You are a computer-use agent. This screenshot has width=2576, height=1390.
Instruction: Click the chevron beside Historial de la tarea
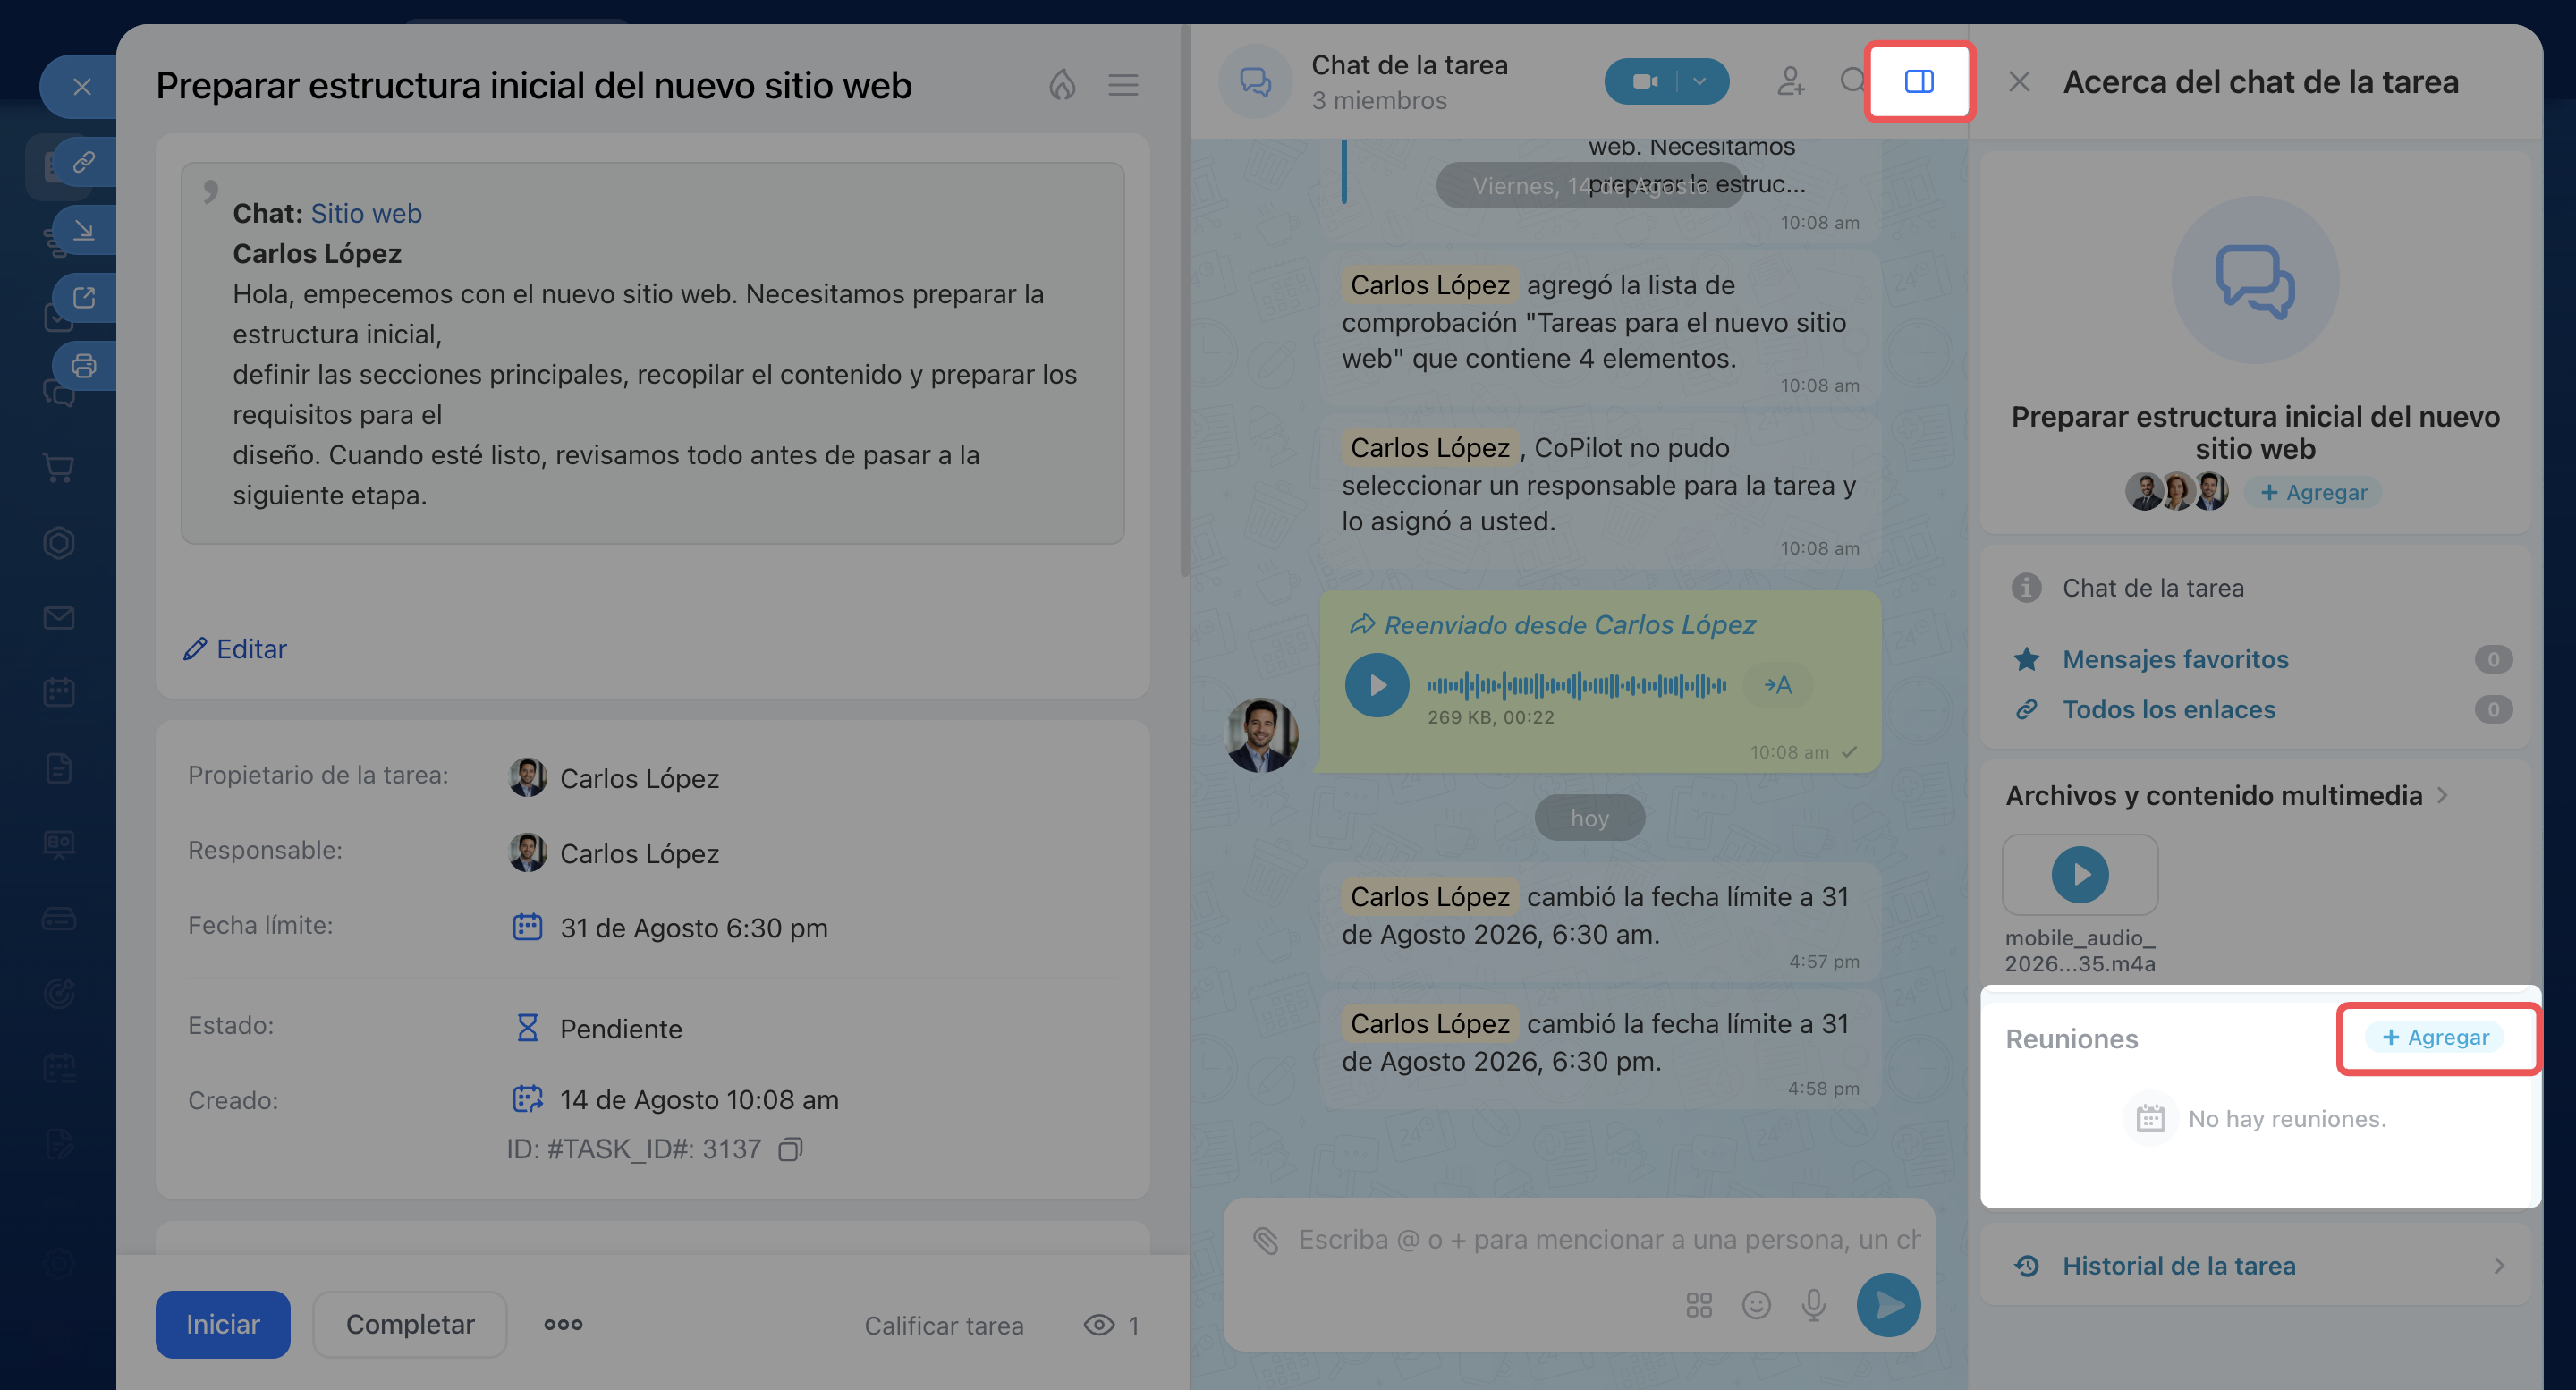[x=2498, y=1266]
